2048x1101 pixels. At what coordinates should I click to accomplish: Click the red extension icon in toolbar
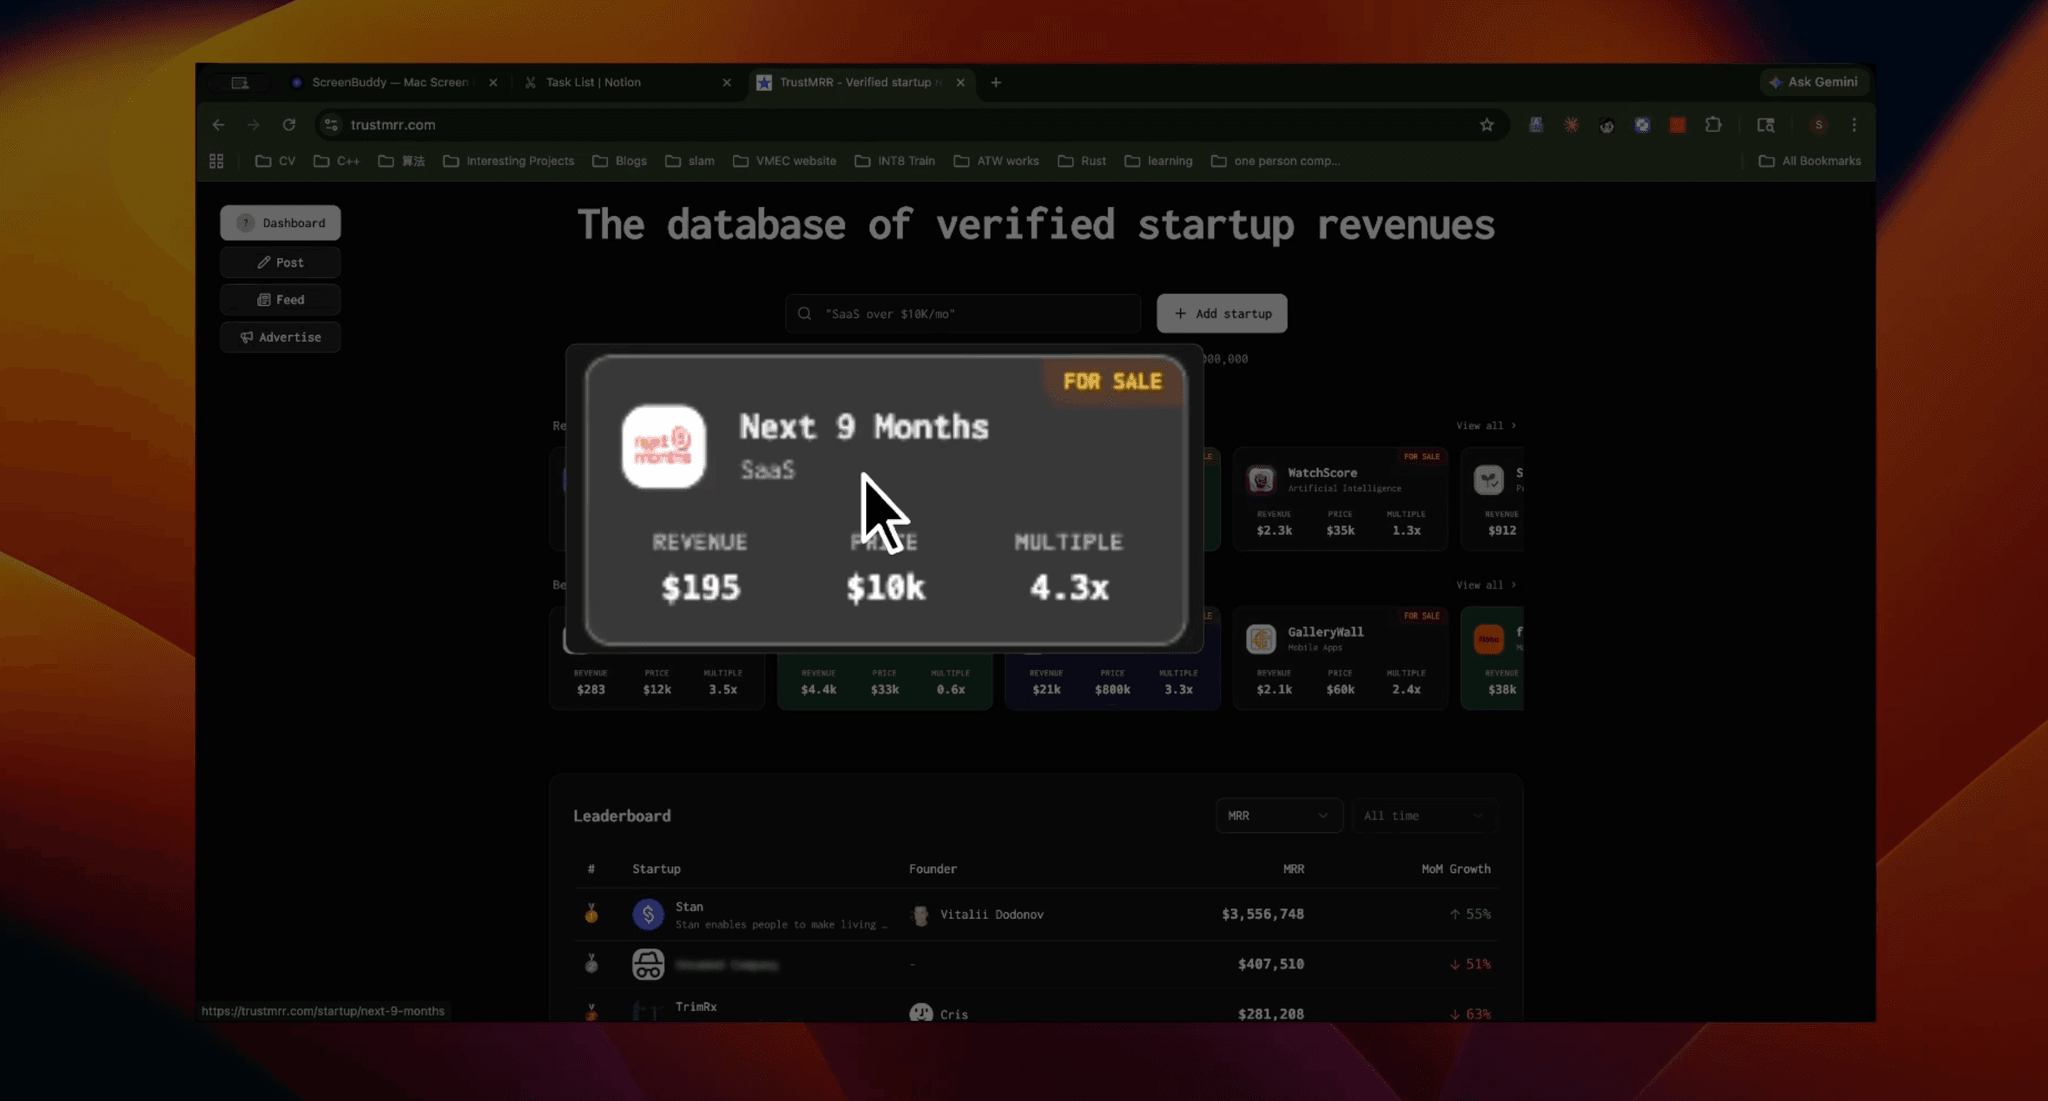click(x=1678, y=125)
